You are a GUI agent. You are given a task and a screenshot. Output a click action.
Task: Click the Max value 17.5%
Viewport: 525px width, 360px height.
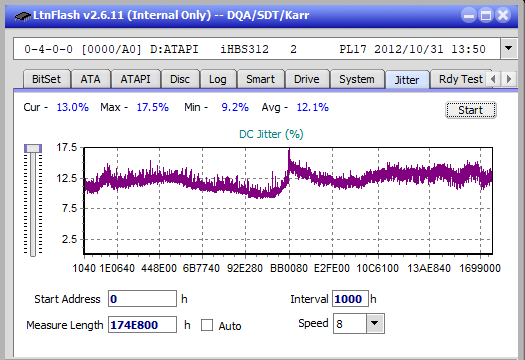(x=152, y=107)
